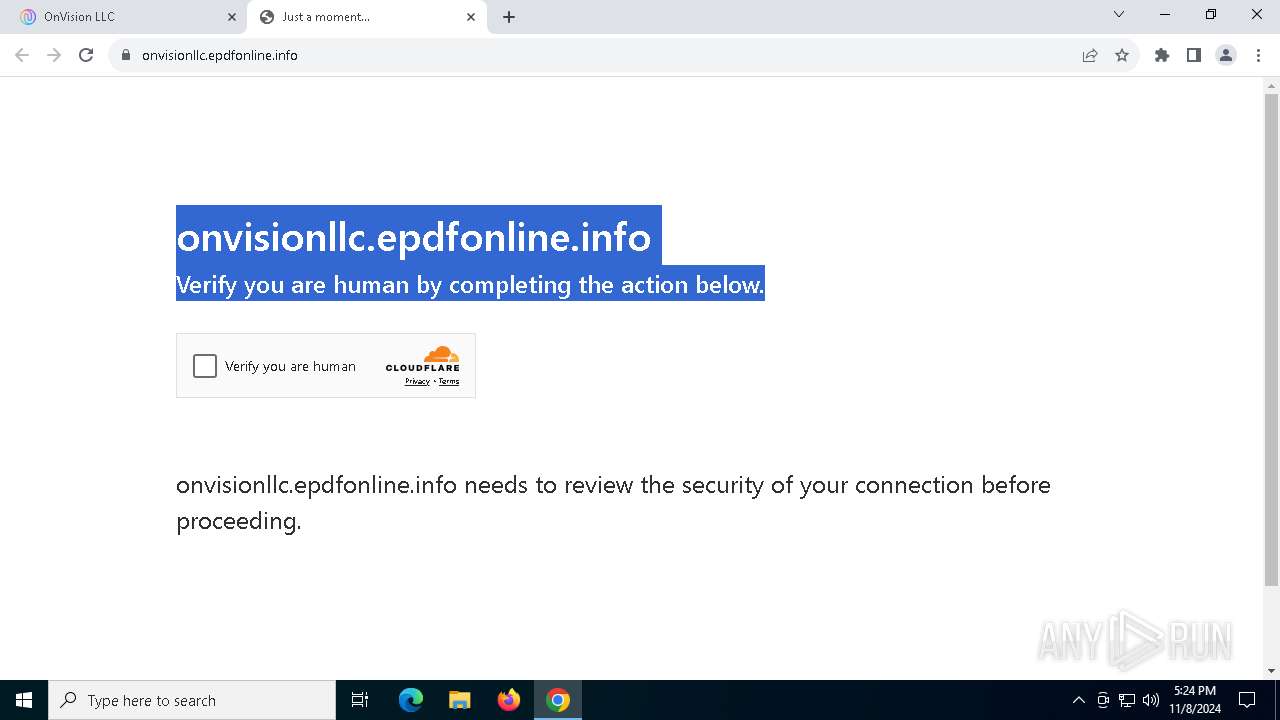Viewport: 1280px width, 720px height.
Task: Open the notification center icon
Action: (1247, 700)
